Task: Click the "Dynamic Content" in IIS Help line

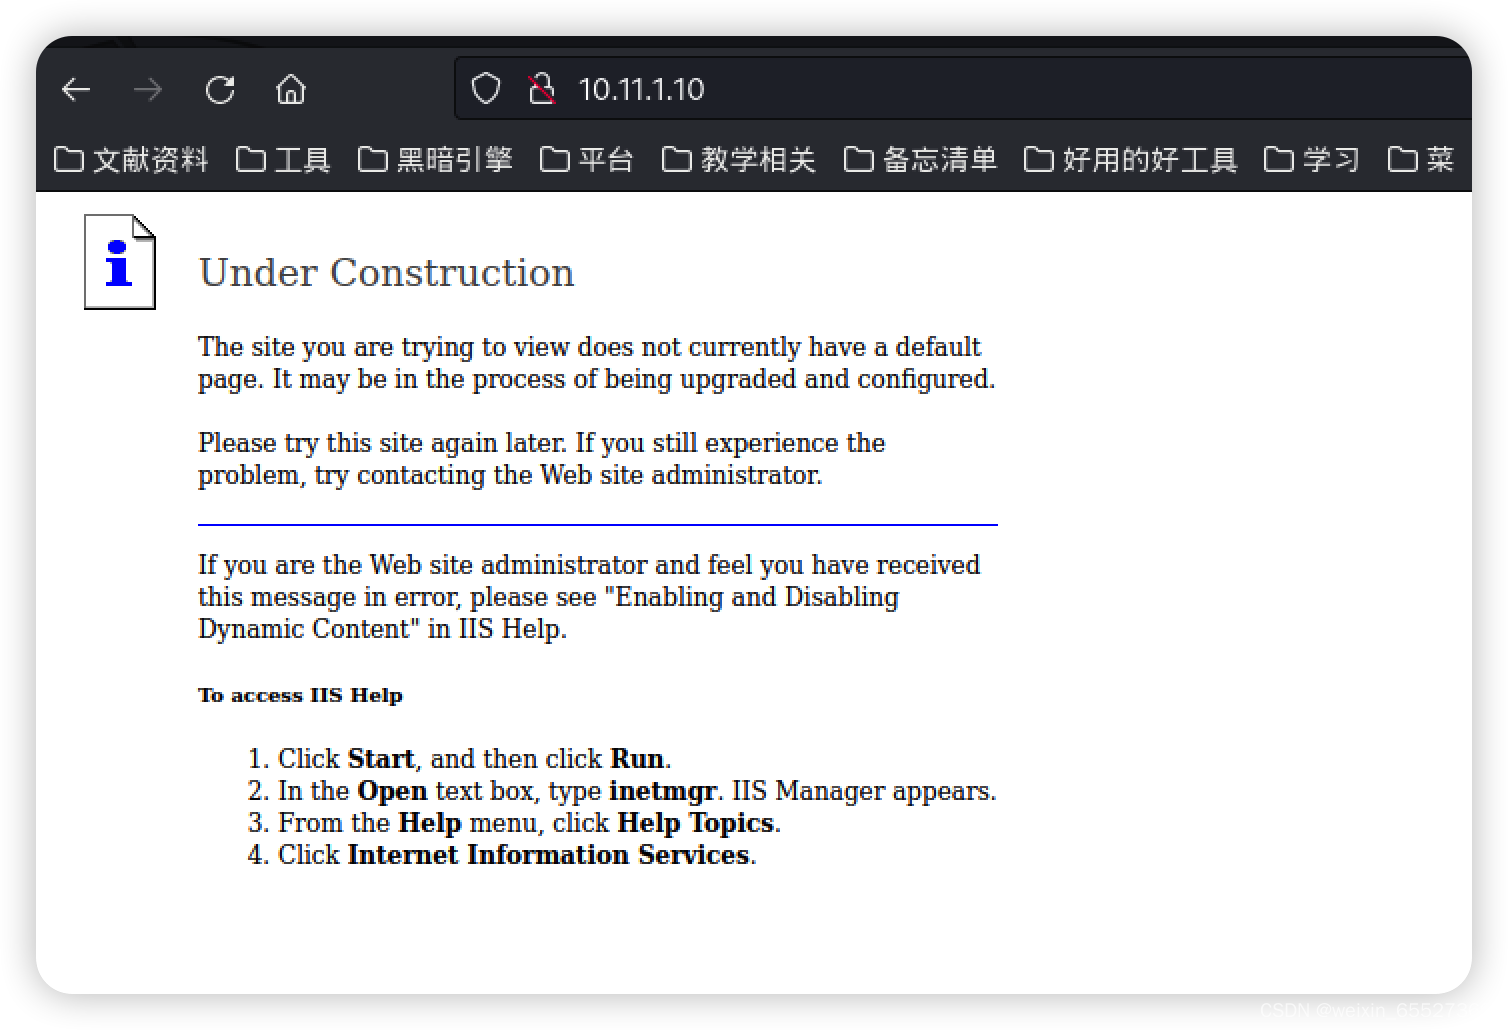Action: pos(382,629)
